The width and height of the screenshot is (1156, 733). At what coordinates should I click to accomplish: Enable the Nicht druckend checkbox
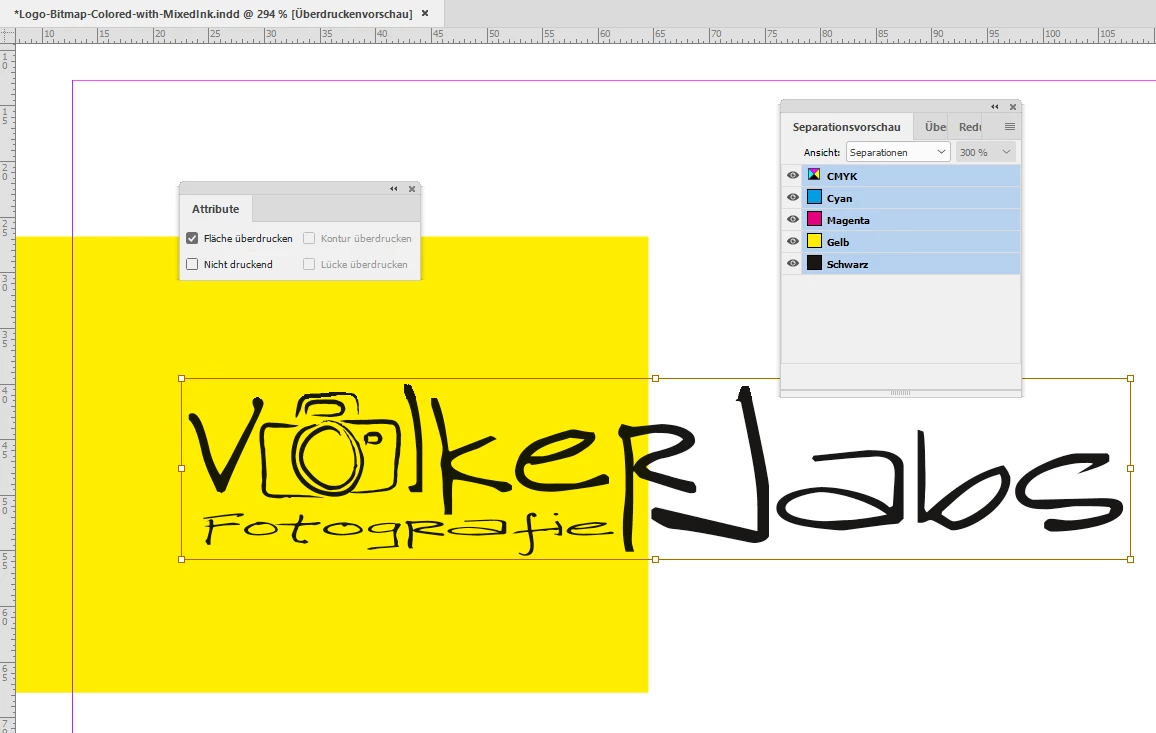pyautogui.click(x=192, y=264)
